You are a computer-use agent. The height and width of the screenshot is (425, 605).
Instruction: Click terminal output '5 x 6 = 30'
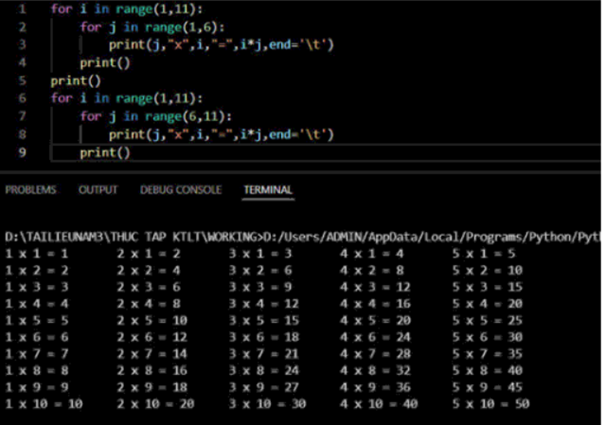tap(487, 337)
